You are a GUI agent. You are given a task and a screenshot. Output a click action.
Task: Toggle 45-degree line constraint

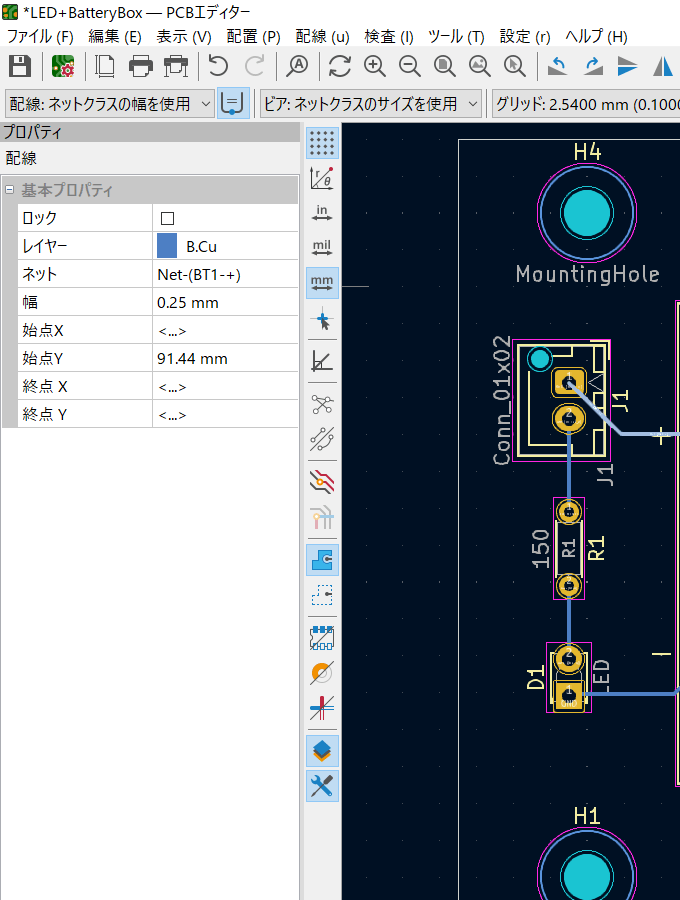[322, 361]
